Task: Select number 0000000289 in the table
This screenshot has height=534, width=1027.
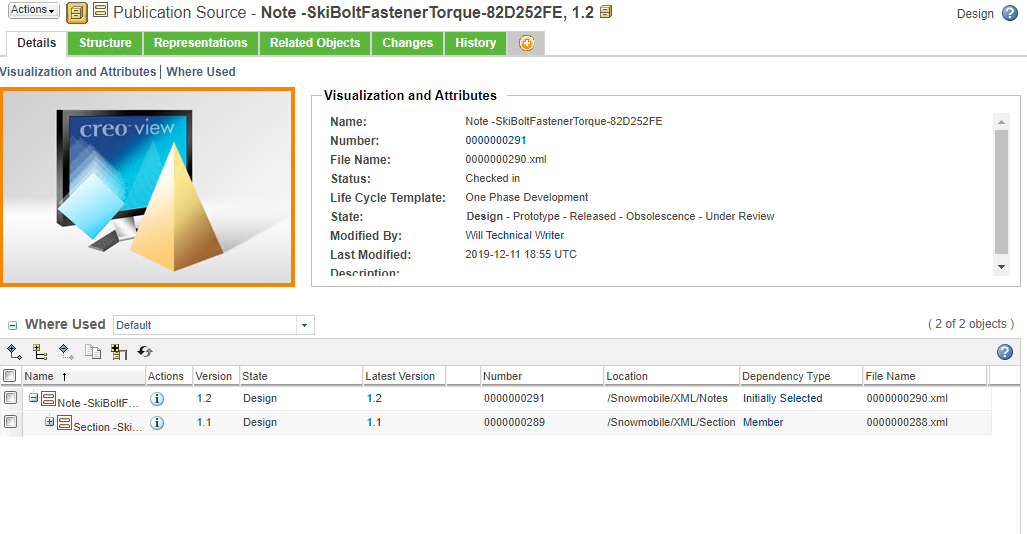Action: [x=514, y=423]
